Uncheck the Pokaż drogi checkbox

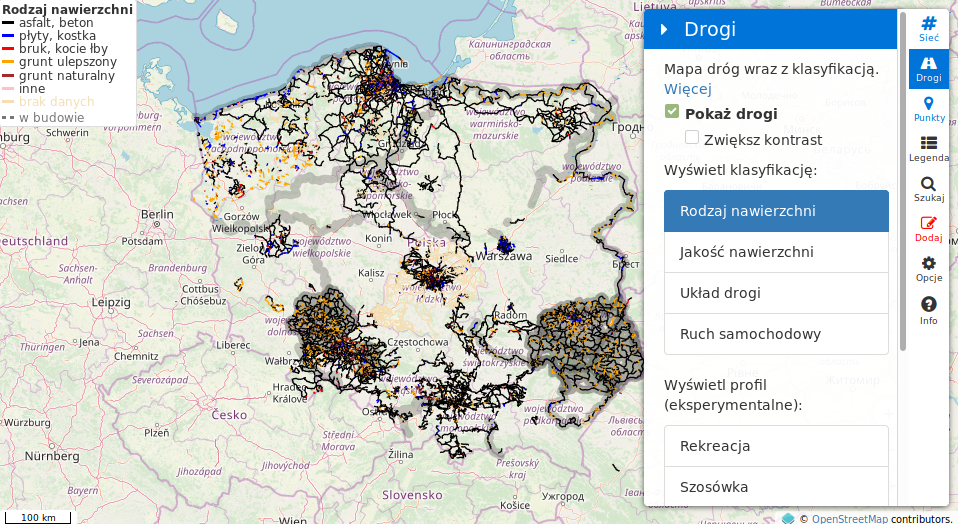coord(672,112)
